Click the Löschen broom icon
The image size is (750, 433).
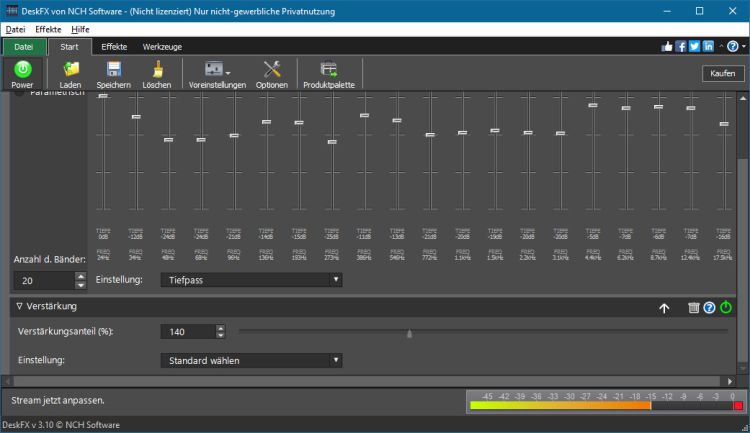click(x=157, y=70)
